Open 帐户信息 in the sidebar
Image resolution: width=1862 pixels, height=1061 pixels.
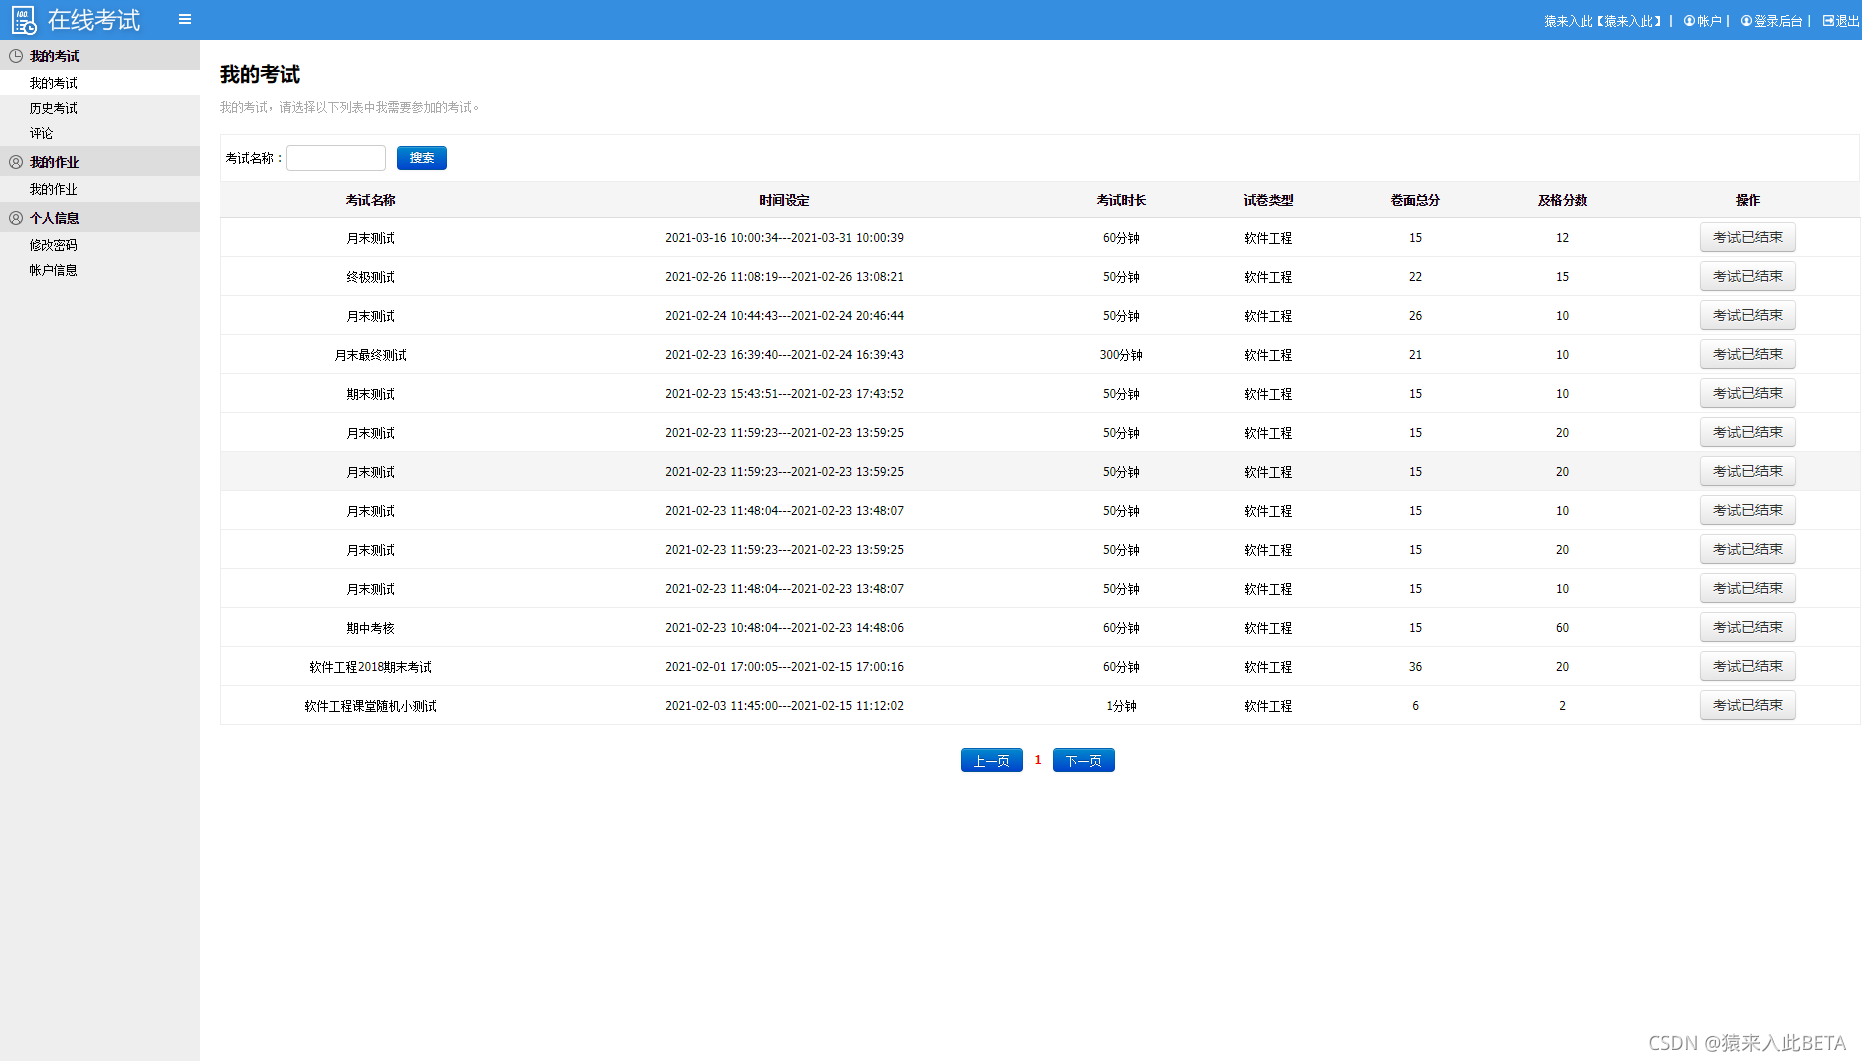coord(54,270)
